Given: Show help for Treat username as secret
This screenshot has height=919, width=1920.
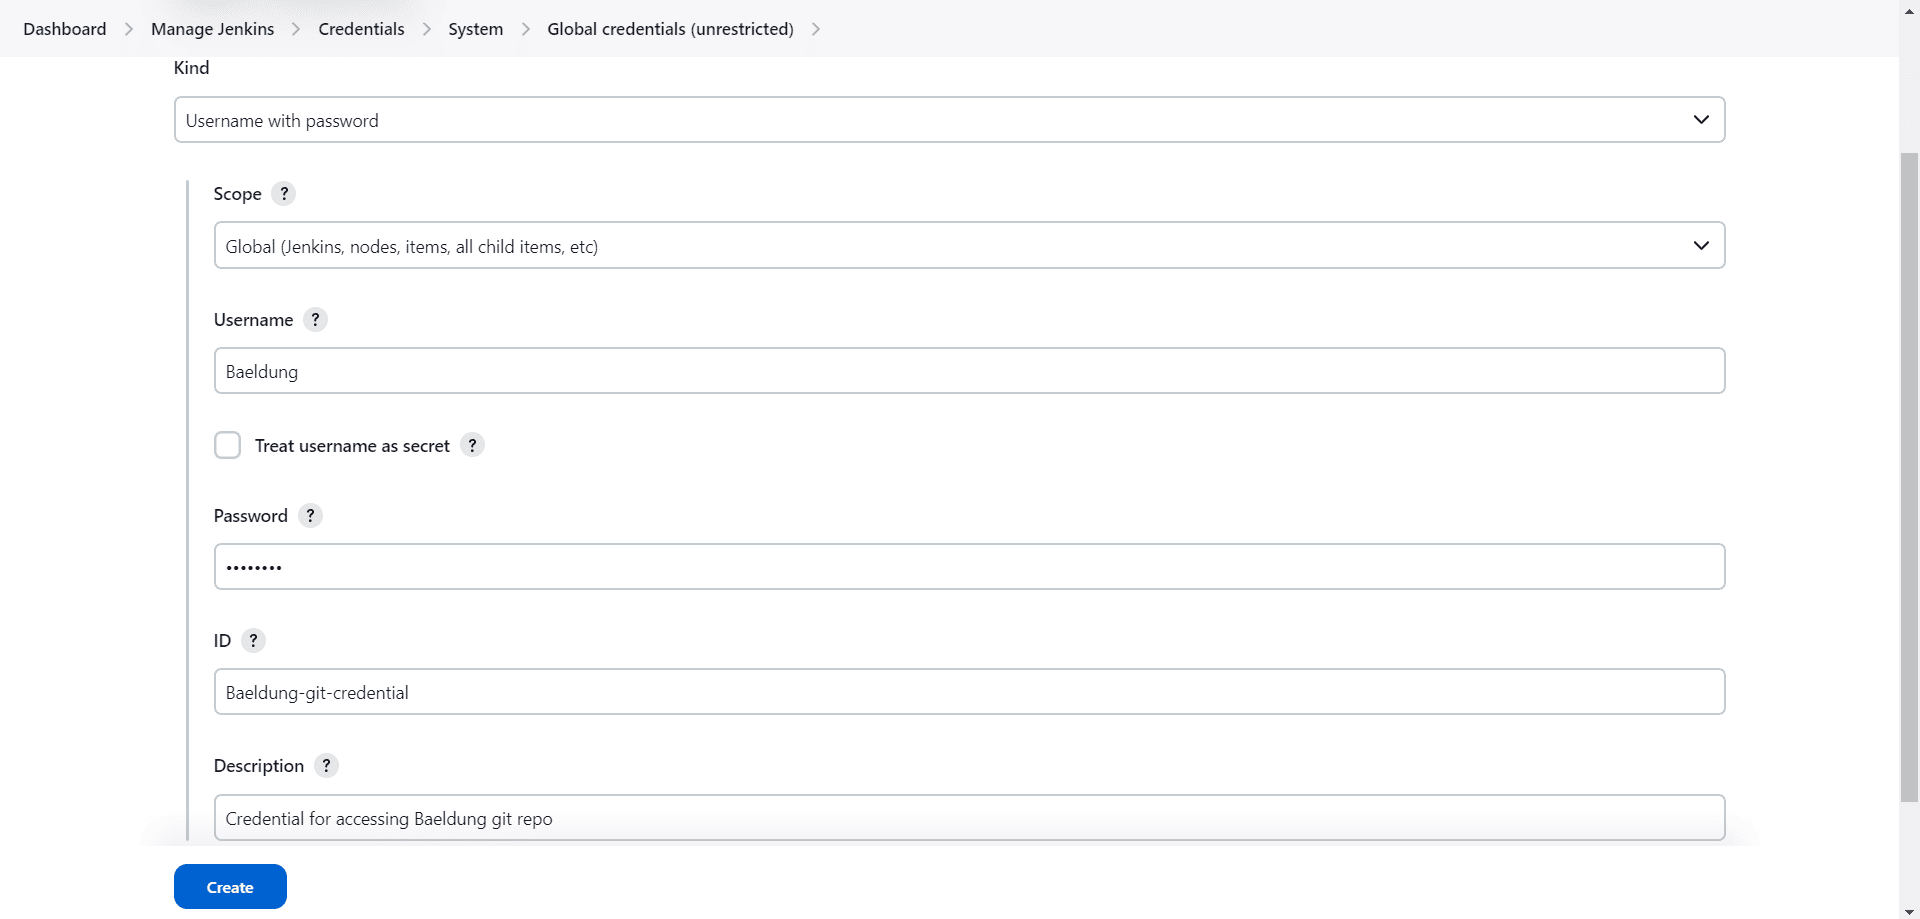Looking at the screenshot, I should pos(472,445).
